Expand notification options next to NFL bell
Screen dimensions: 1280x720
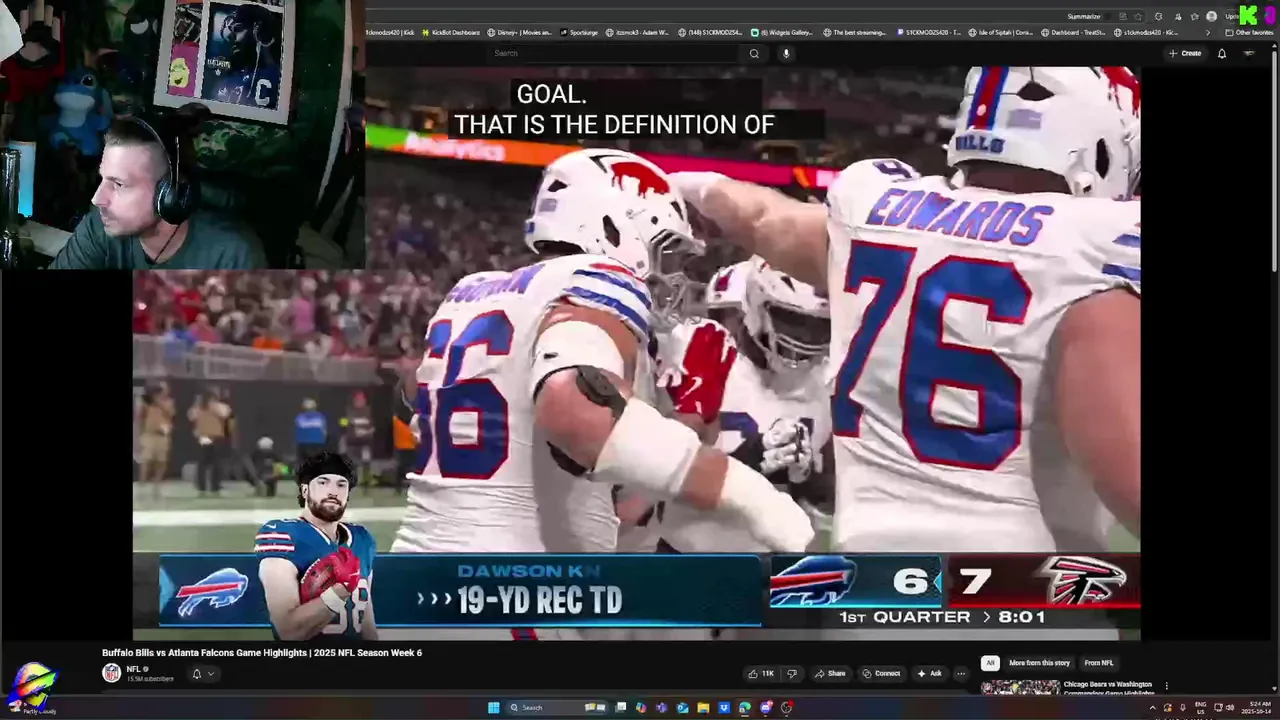click(x=210, y=673)
